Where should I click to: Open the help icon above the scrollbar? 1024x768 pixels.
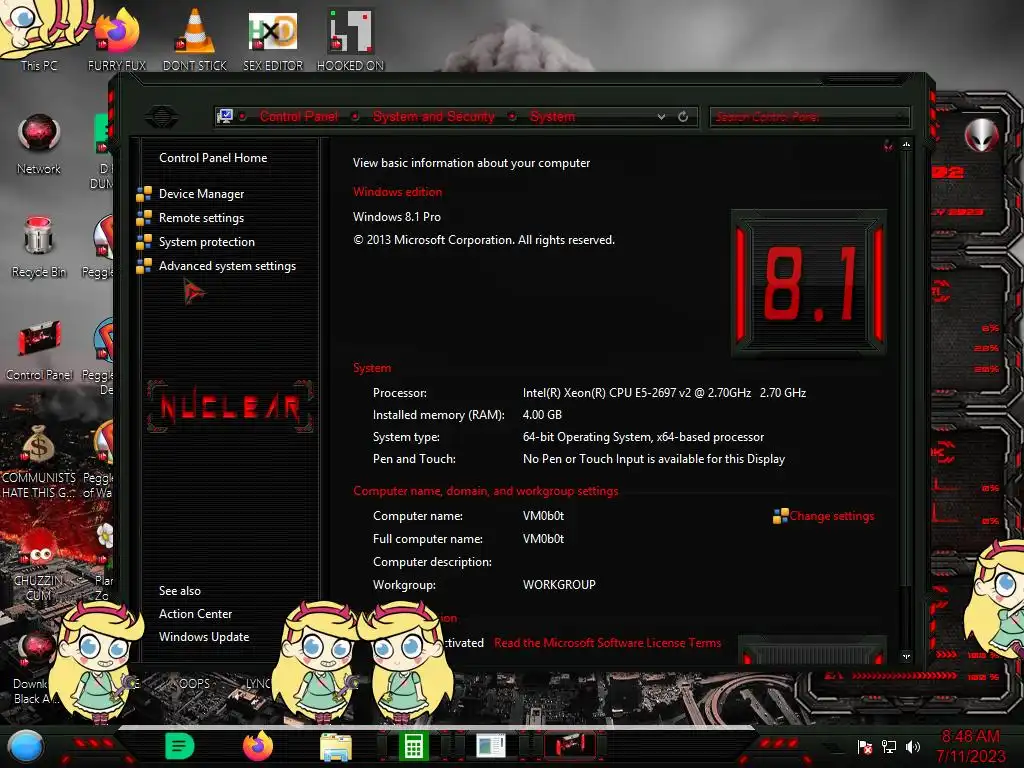pos(888,145)
